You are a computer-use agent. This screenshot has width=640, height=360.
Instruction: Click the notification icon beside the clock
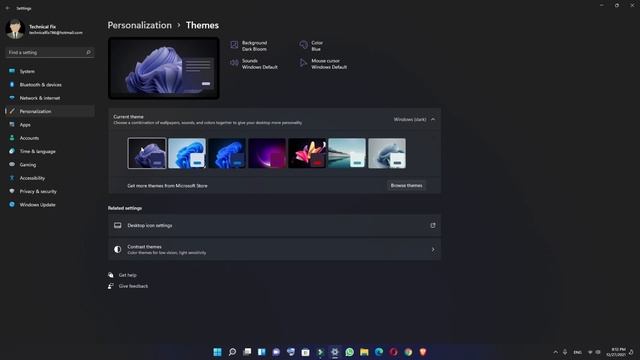click(x=631, y=352)
